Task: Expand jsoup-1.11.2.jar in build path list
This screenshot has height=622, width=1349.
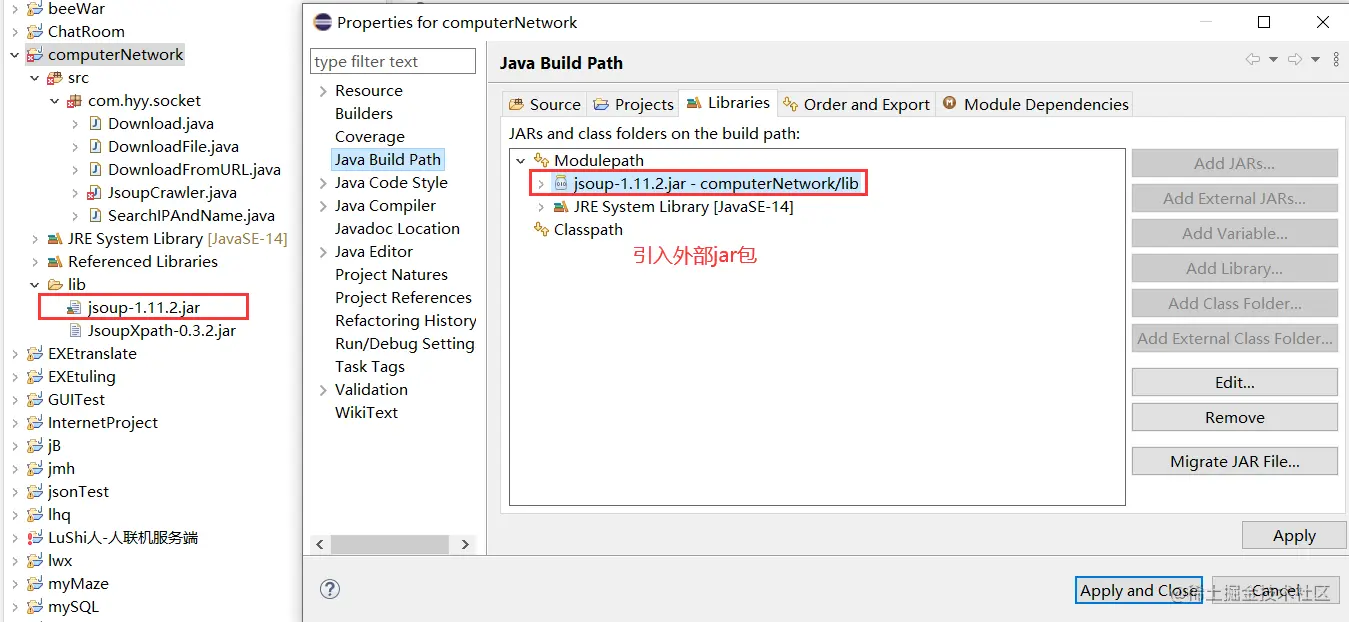Action: [x=541, y=183]
